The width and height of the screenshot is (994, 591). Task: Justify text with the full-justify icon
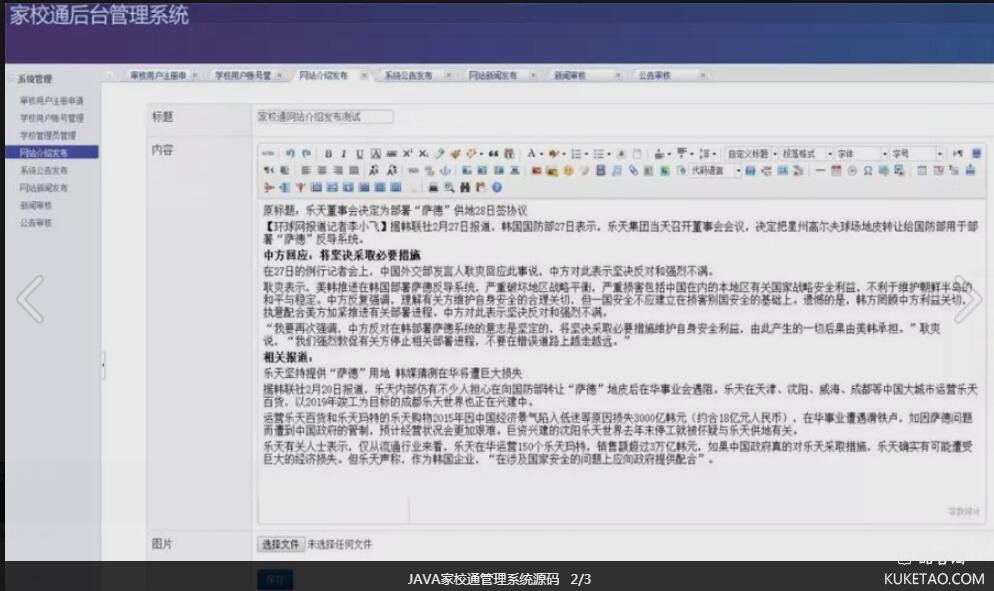pyautogui.click(x=354, y=171)
